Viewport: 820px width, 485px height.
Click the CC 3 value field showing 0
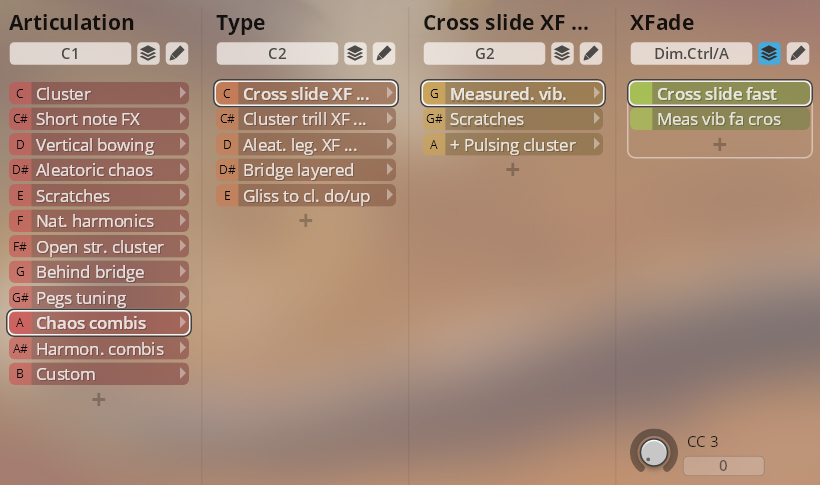click(724, 466)
